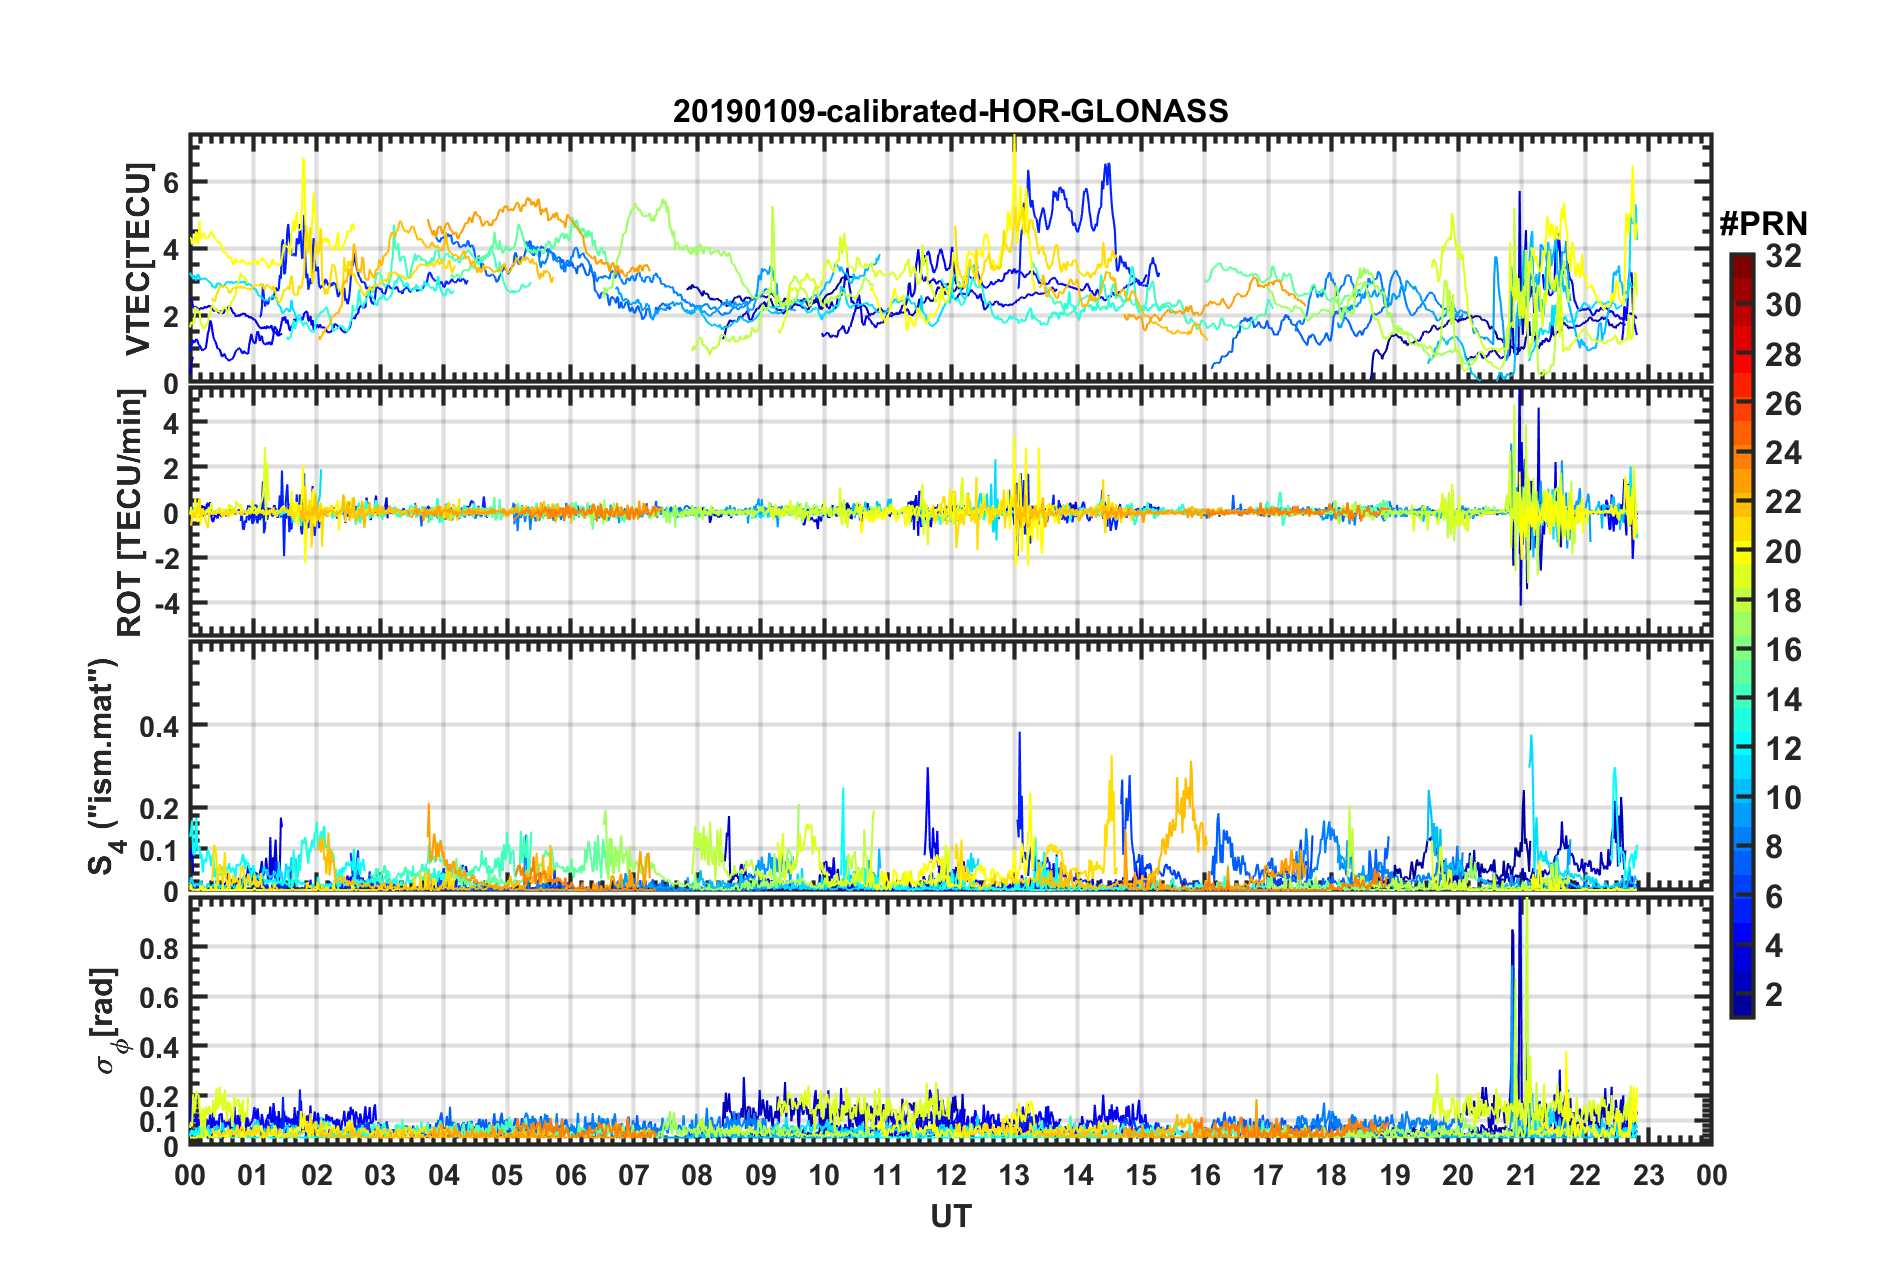Screen dimensions: 1902x1272
Task: Click the 0.8 tick label in the sigma-phi panel
Action: pyautogui.click(x=160, y=947)
